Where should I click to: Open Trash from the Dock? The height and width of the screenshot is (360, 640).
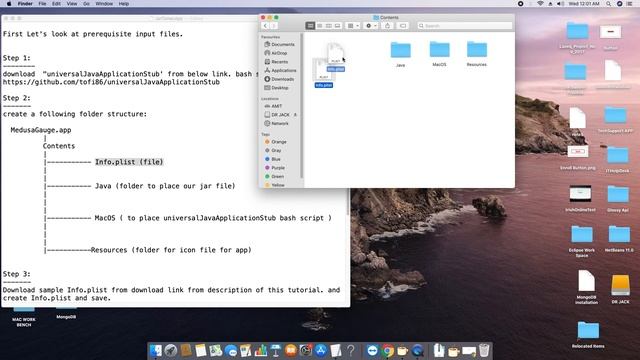point(484,351)
